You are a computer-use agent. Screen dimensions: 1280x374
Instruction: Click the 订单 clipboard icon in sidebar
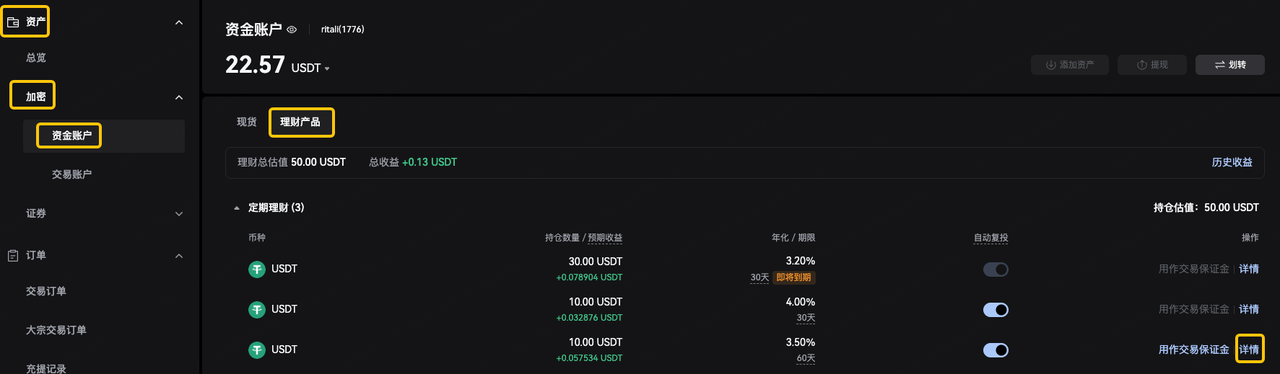(13, 255)
